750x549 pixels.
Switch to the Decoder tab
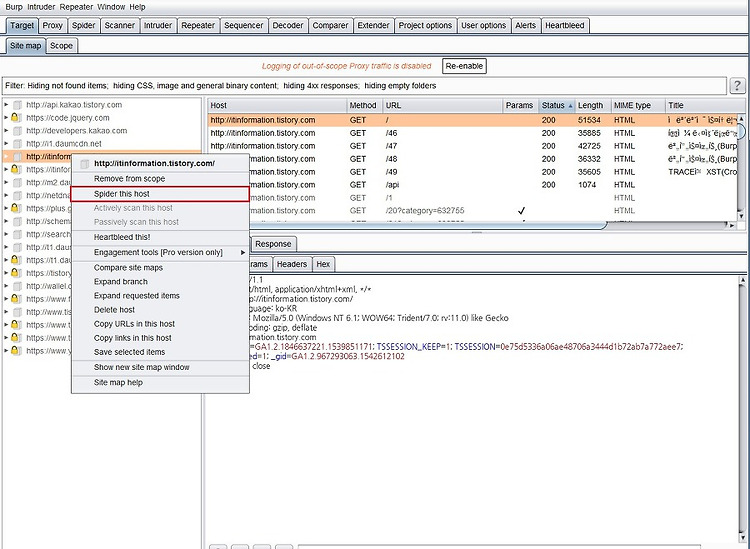pyautogui.click(x=287, y=25)
